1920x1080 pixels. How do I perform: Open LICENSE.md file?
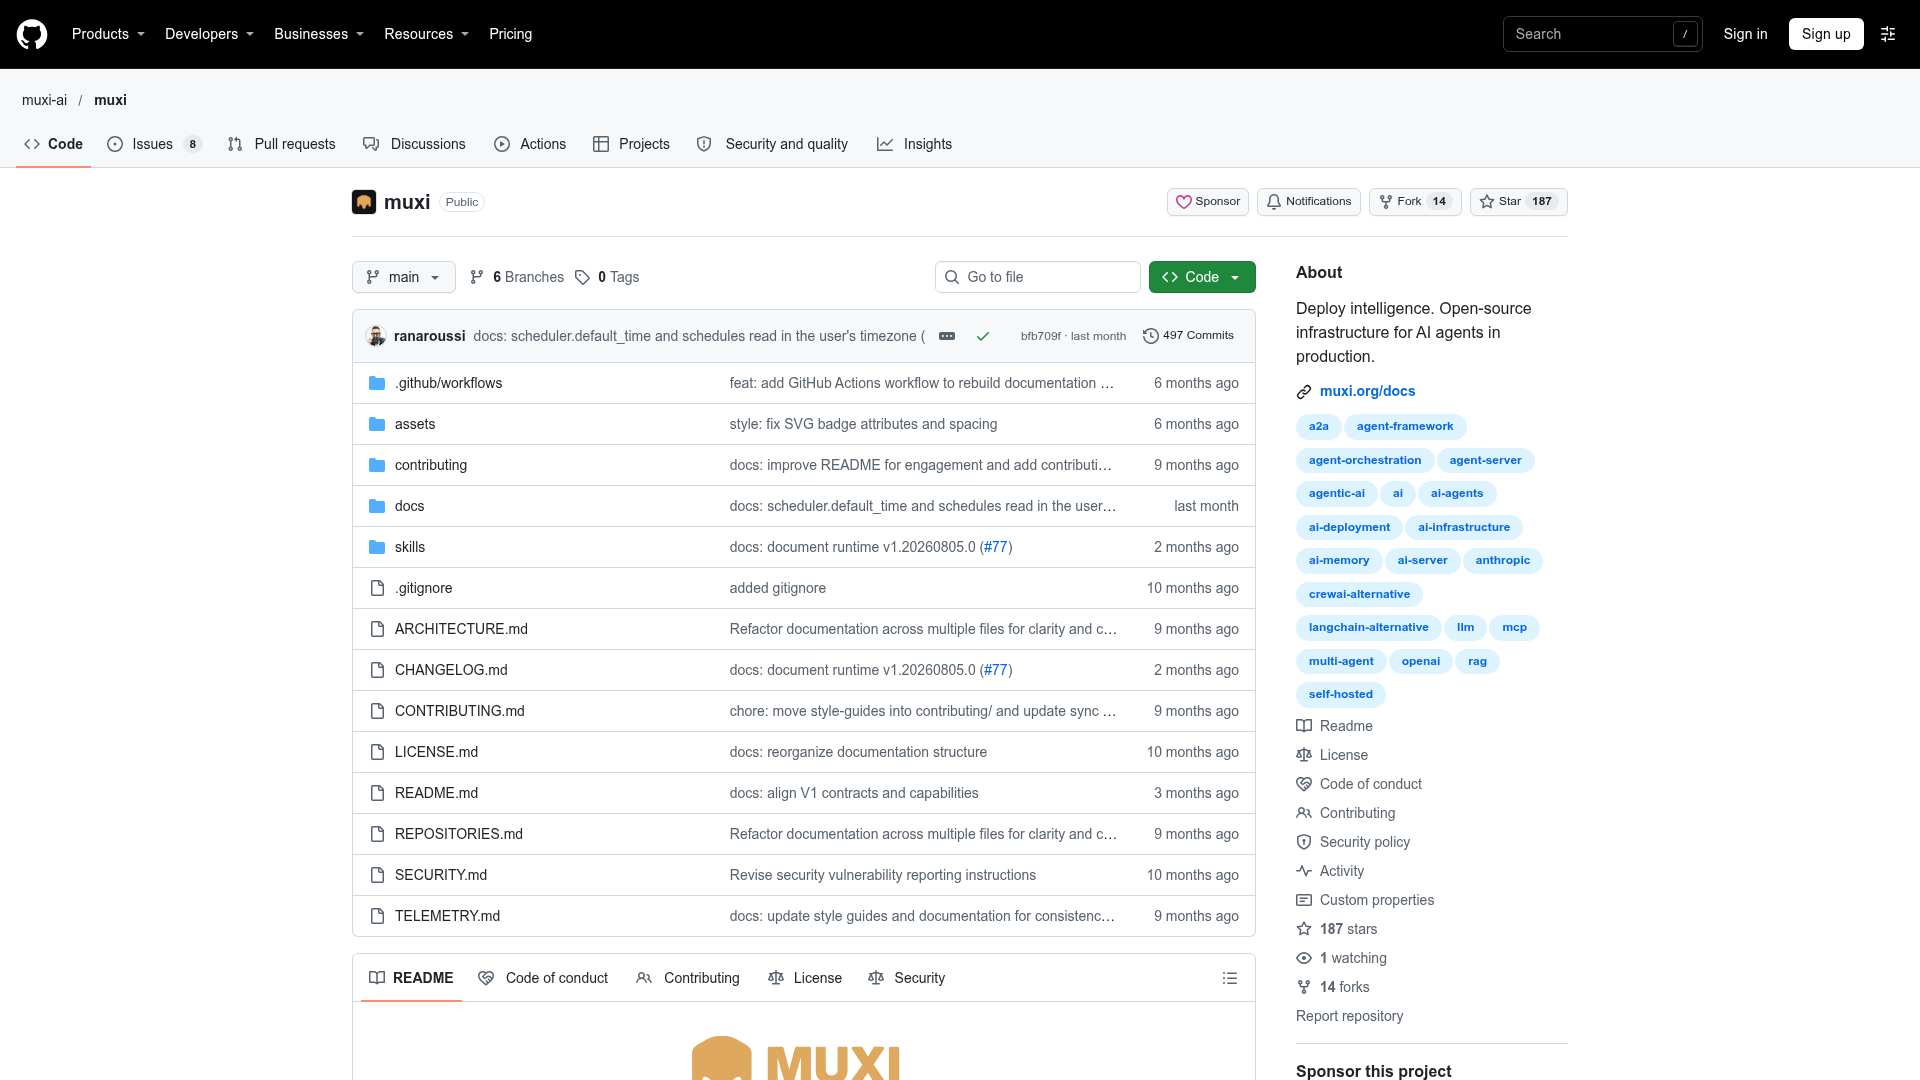click(436, 752)
